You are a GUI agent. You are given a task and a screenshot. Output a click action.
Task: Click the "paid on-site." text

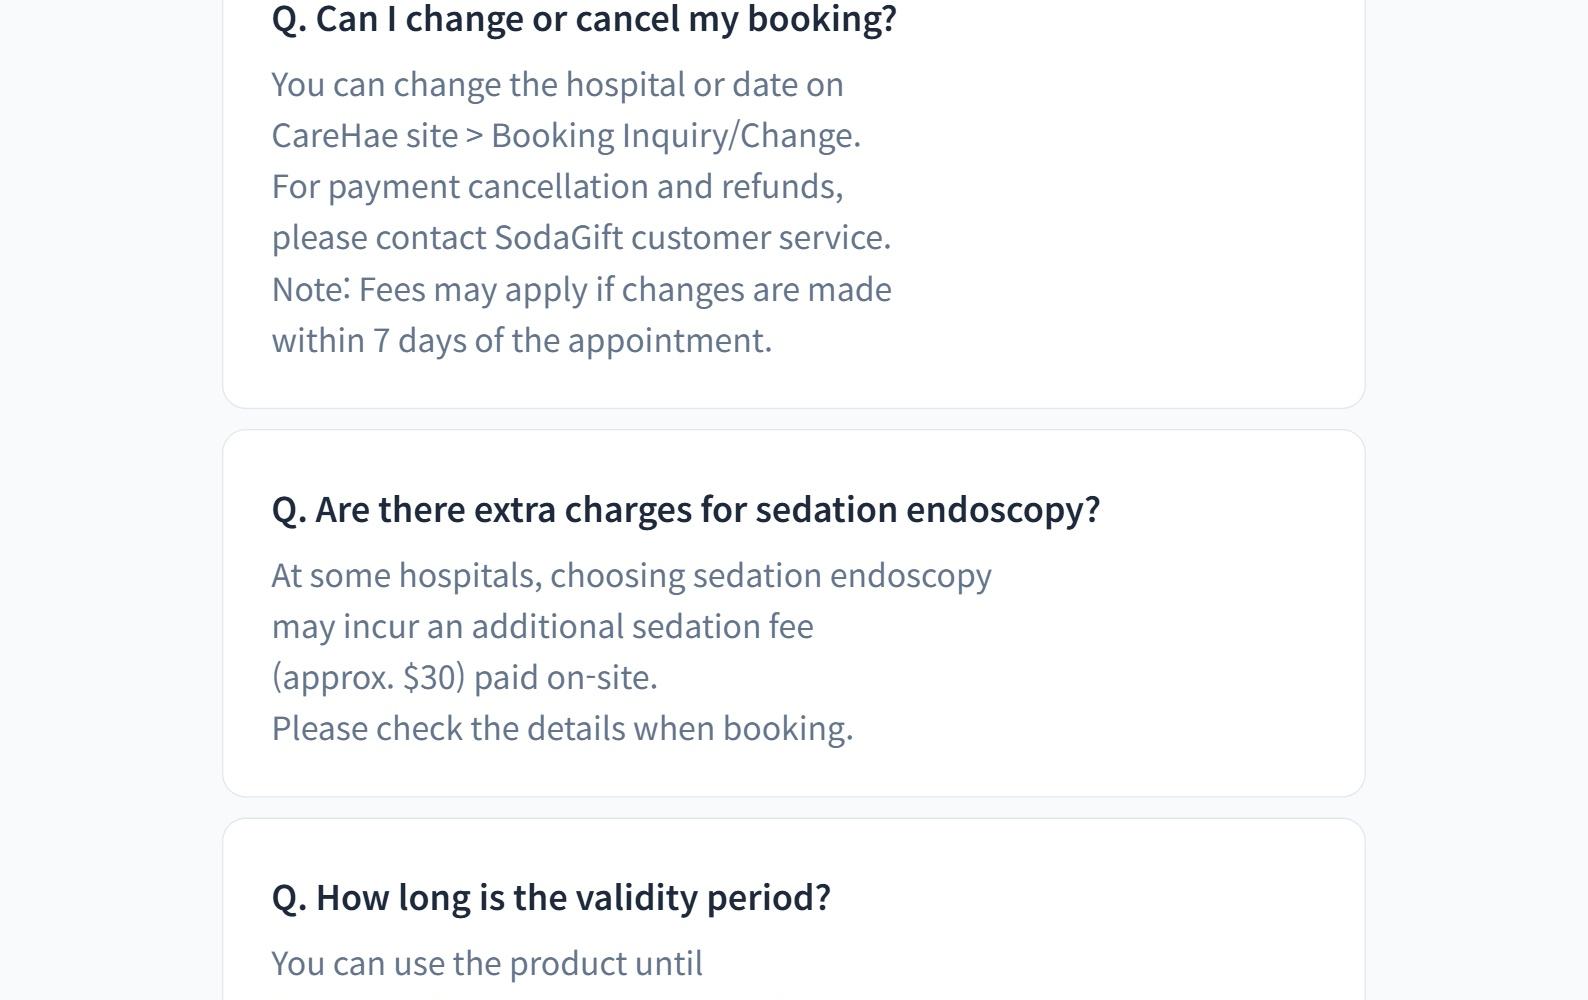(565, 677)
